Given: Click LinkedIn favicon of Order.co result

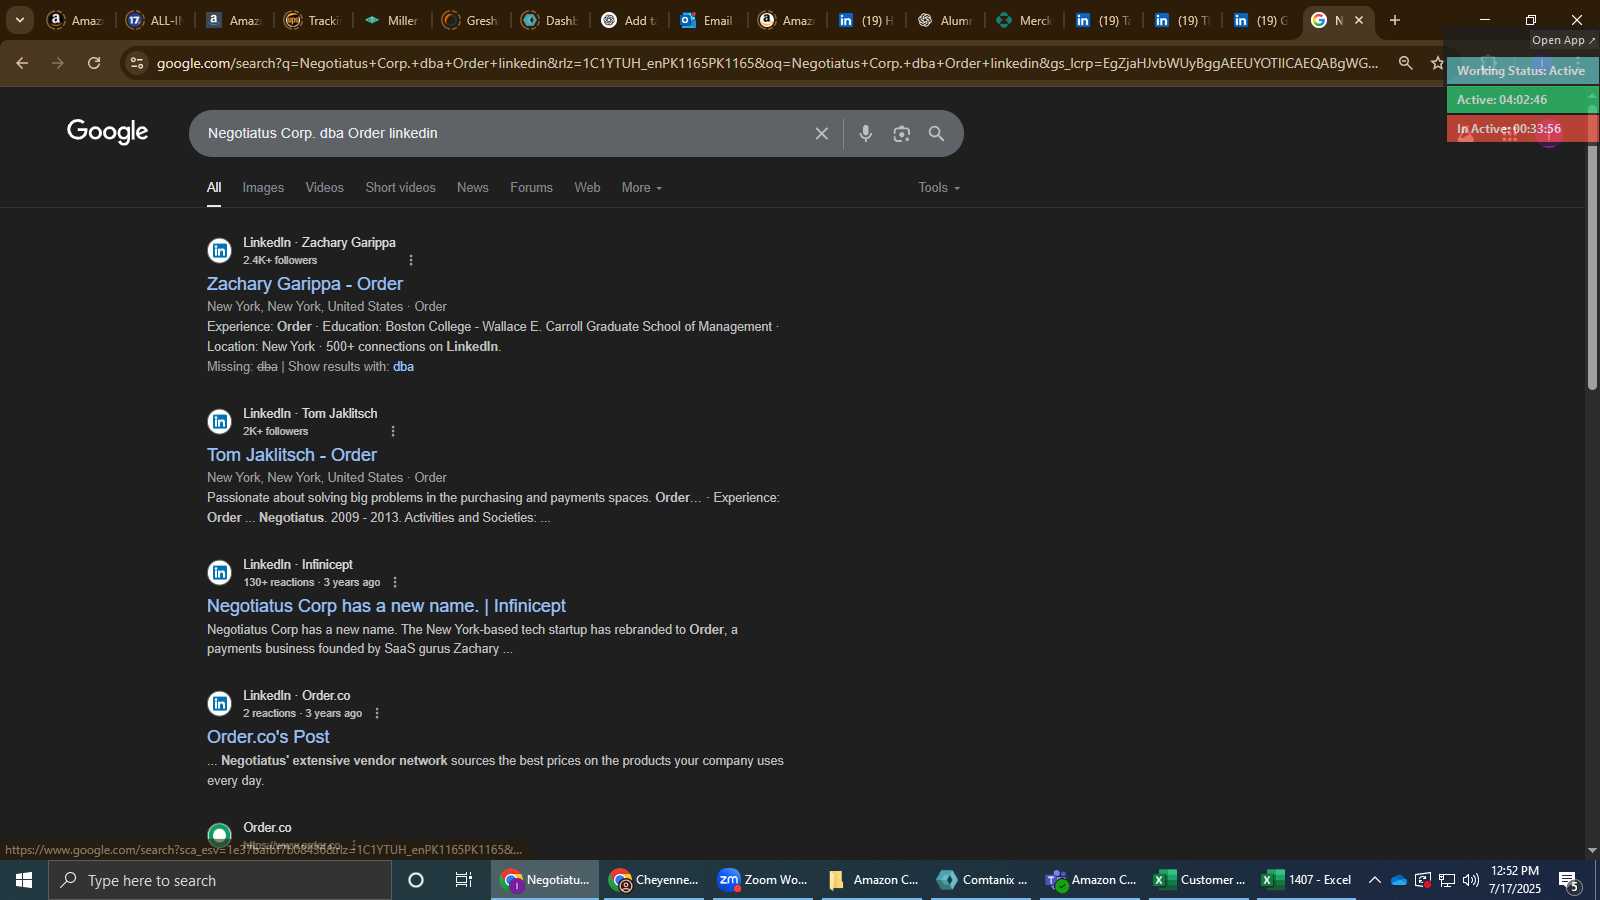Looking at the screenshot, I should tap(220, 704).
